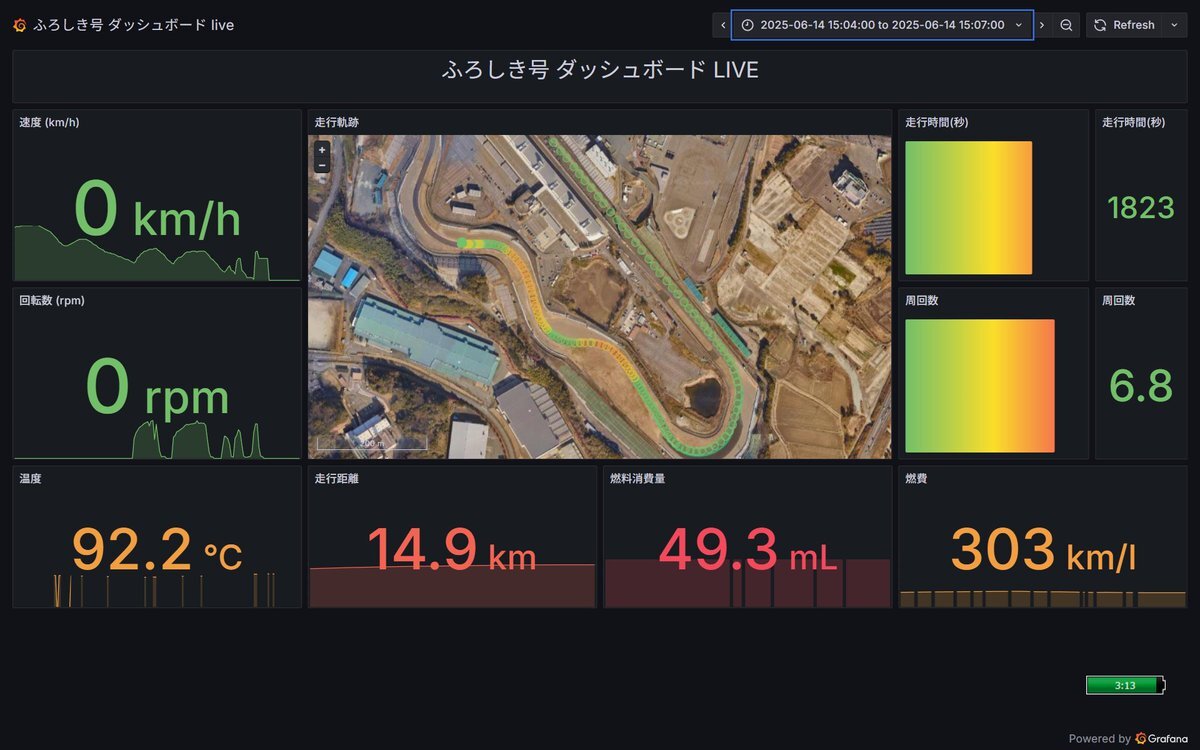Click the 1823 run time value
The height and width of the screenshot is (750, 1200).
[1141, 208]
